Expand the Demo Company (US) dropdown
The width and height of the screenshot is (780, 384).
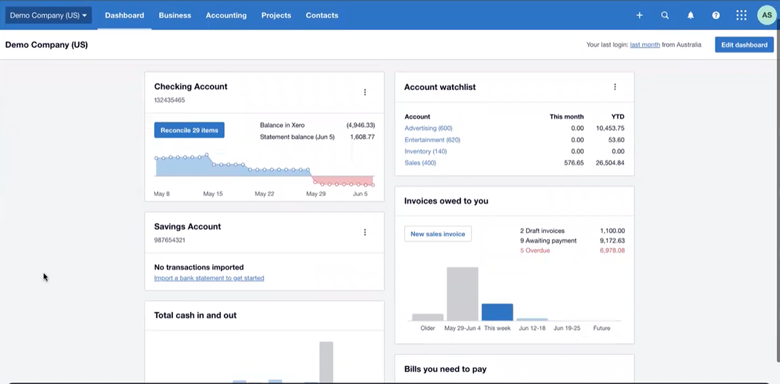point(48,15)
